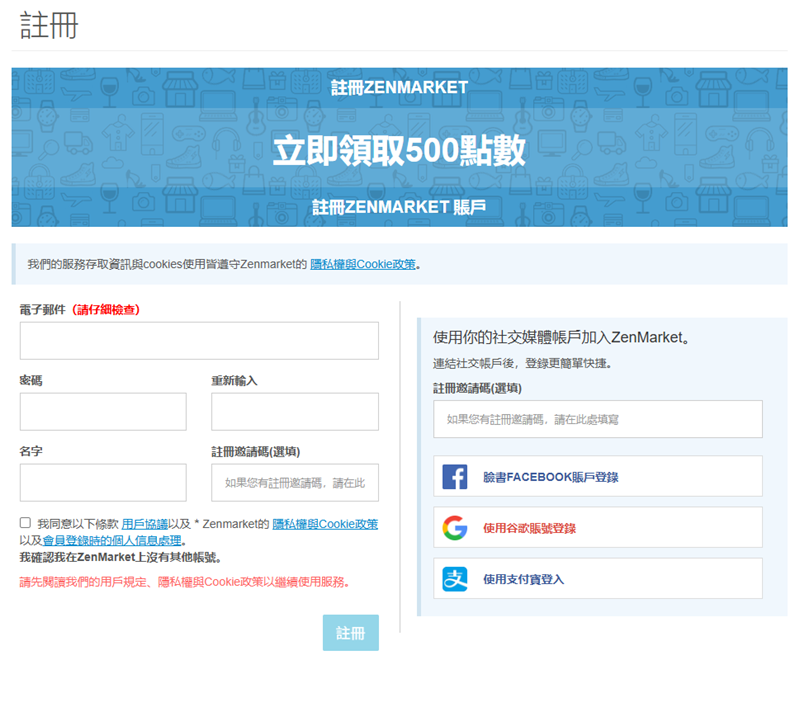
Task: Open the 用戶協議 link
Action: (145, 524)
